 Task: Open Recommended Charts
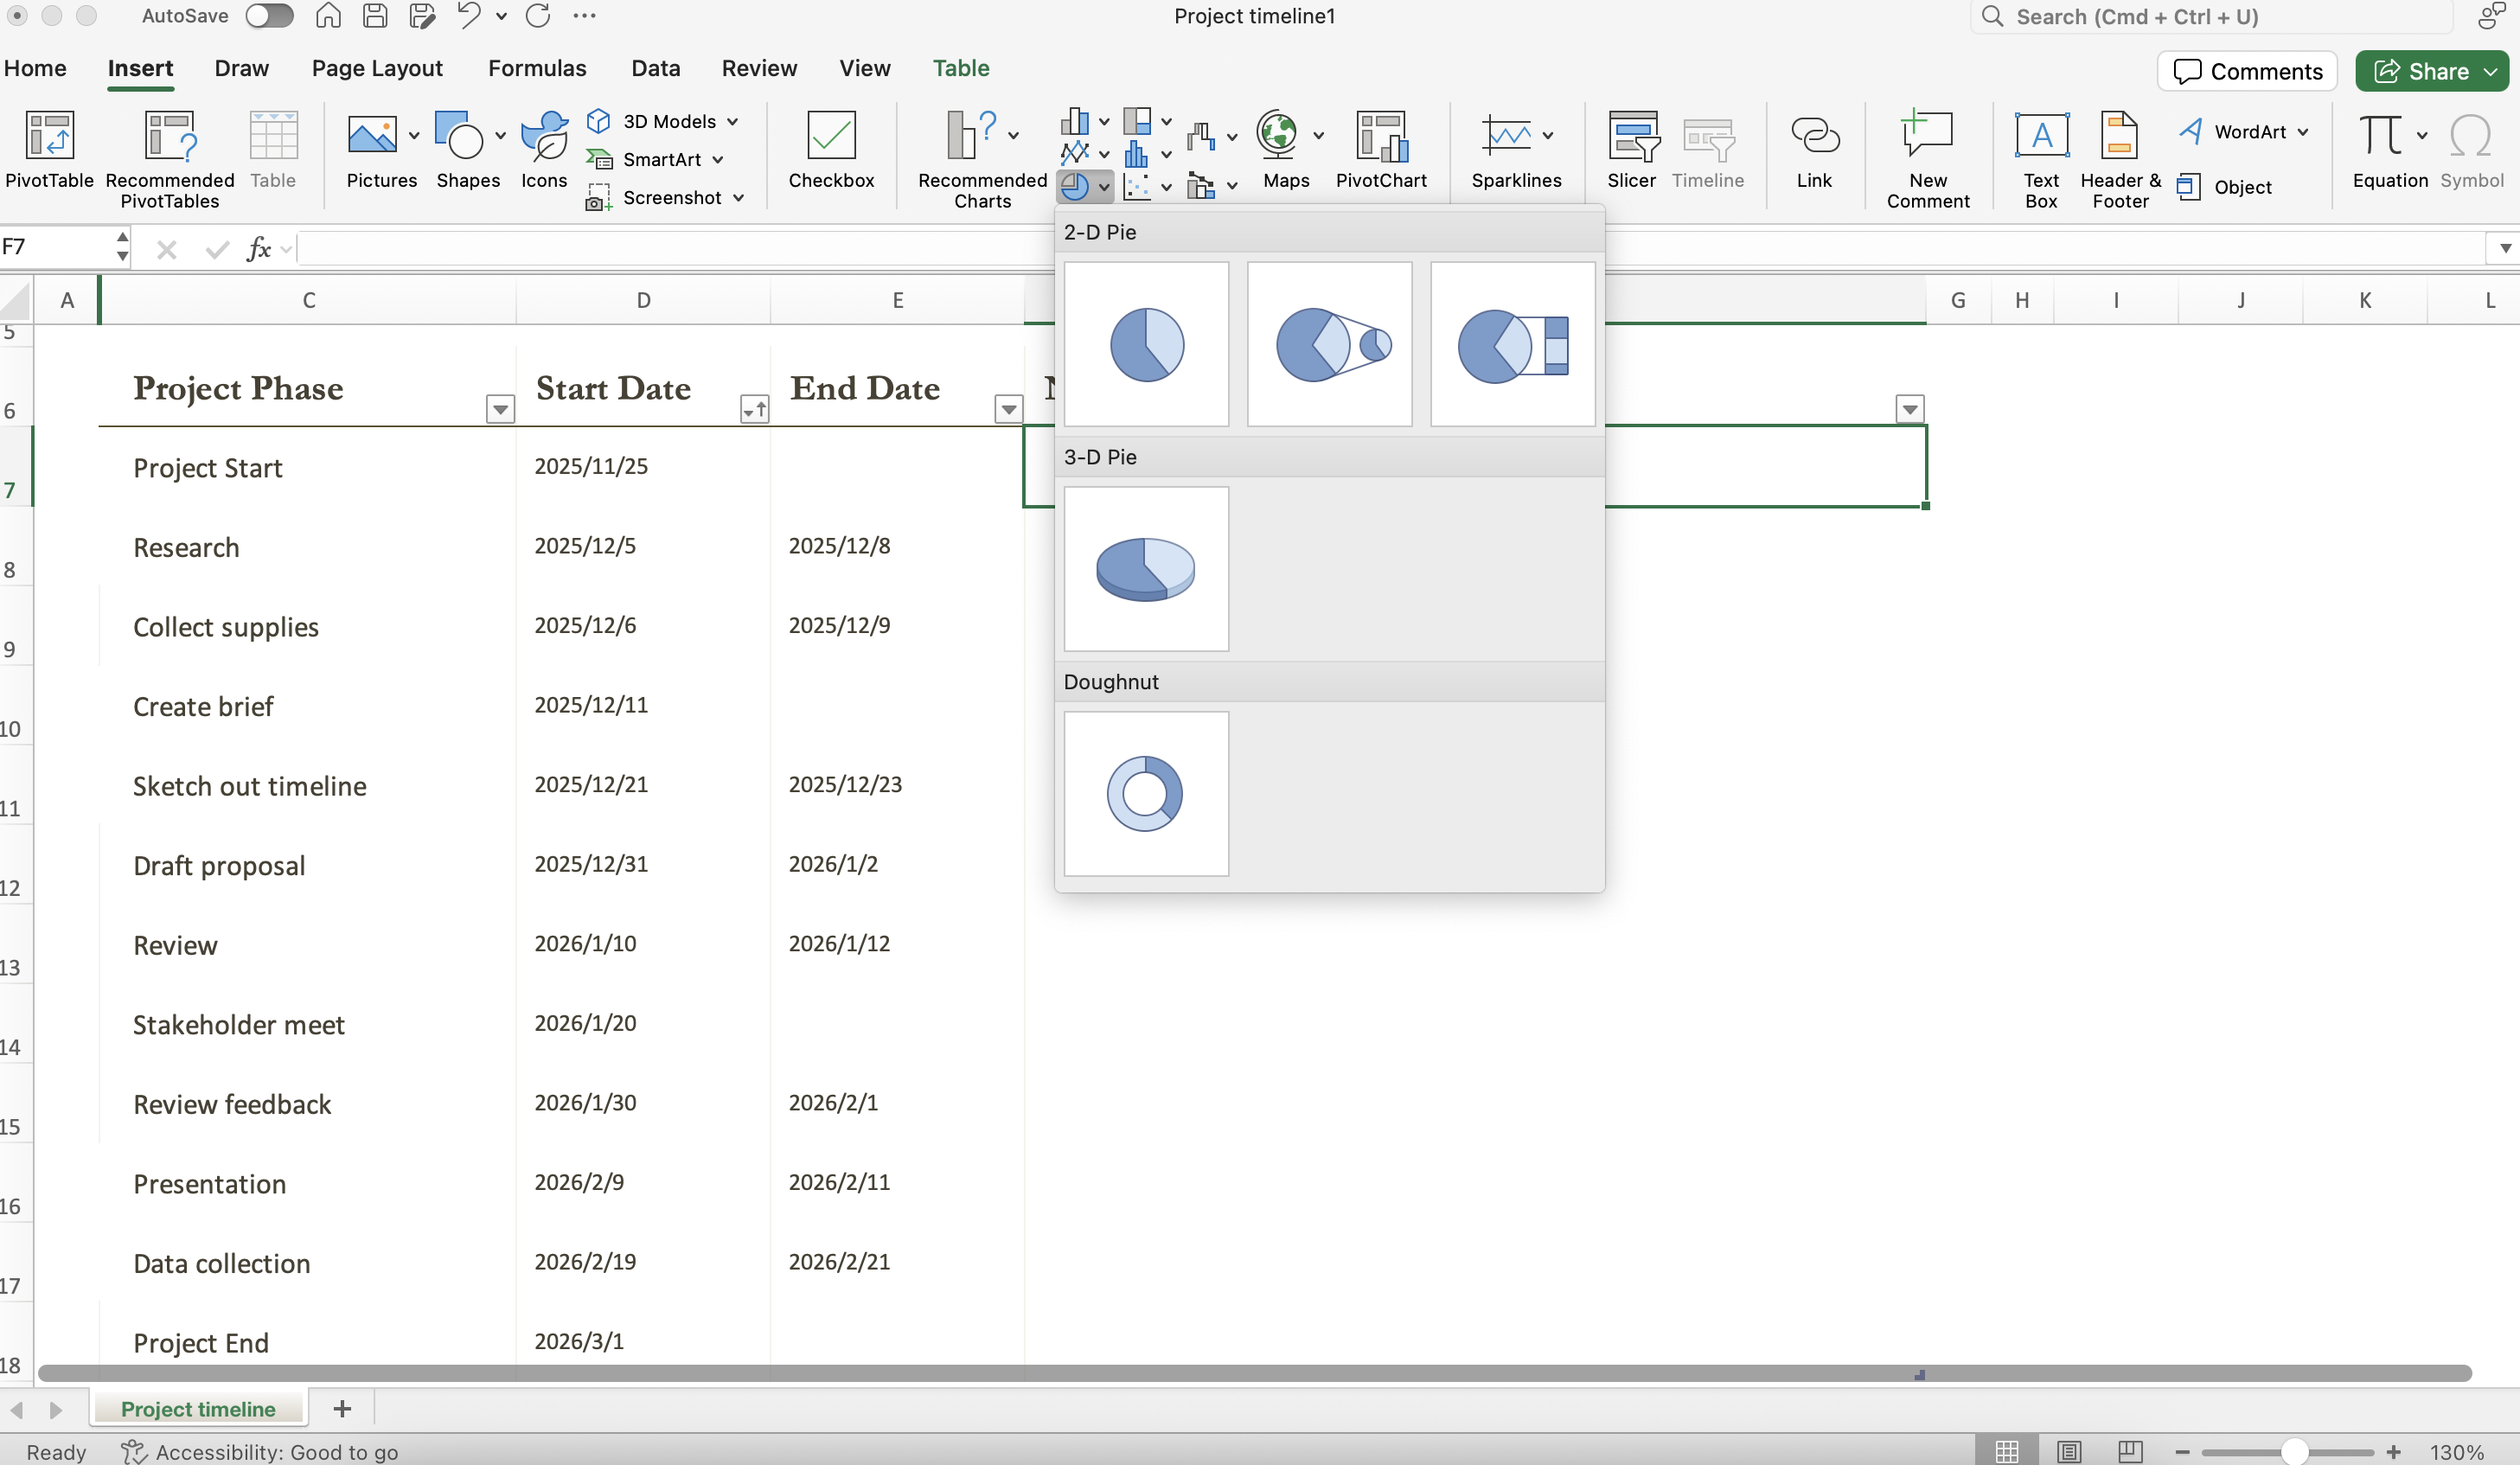coord(982,159)
